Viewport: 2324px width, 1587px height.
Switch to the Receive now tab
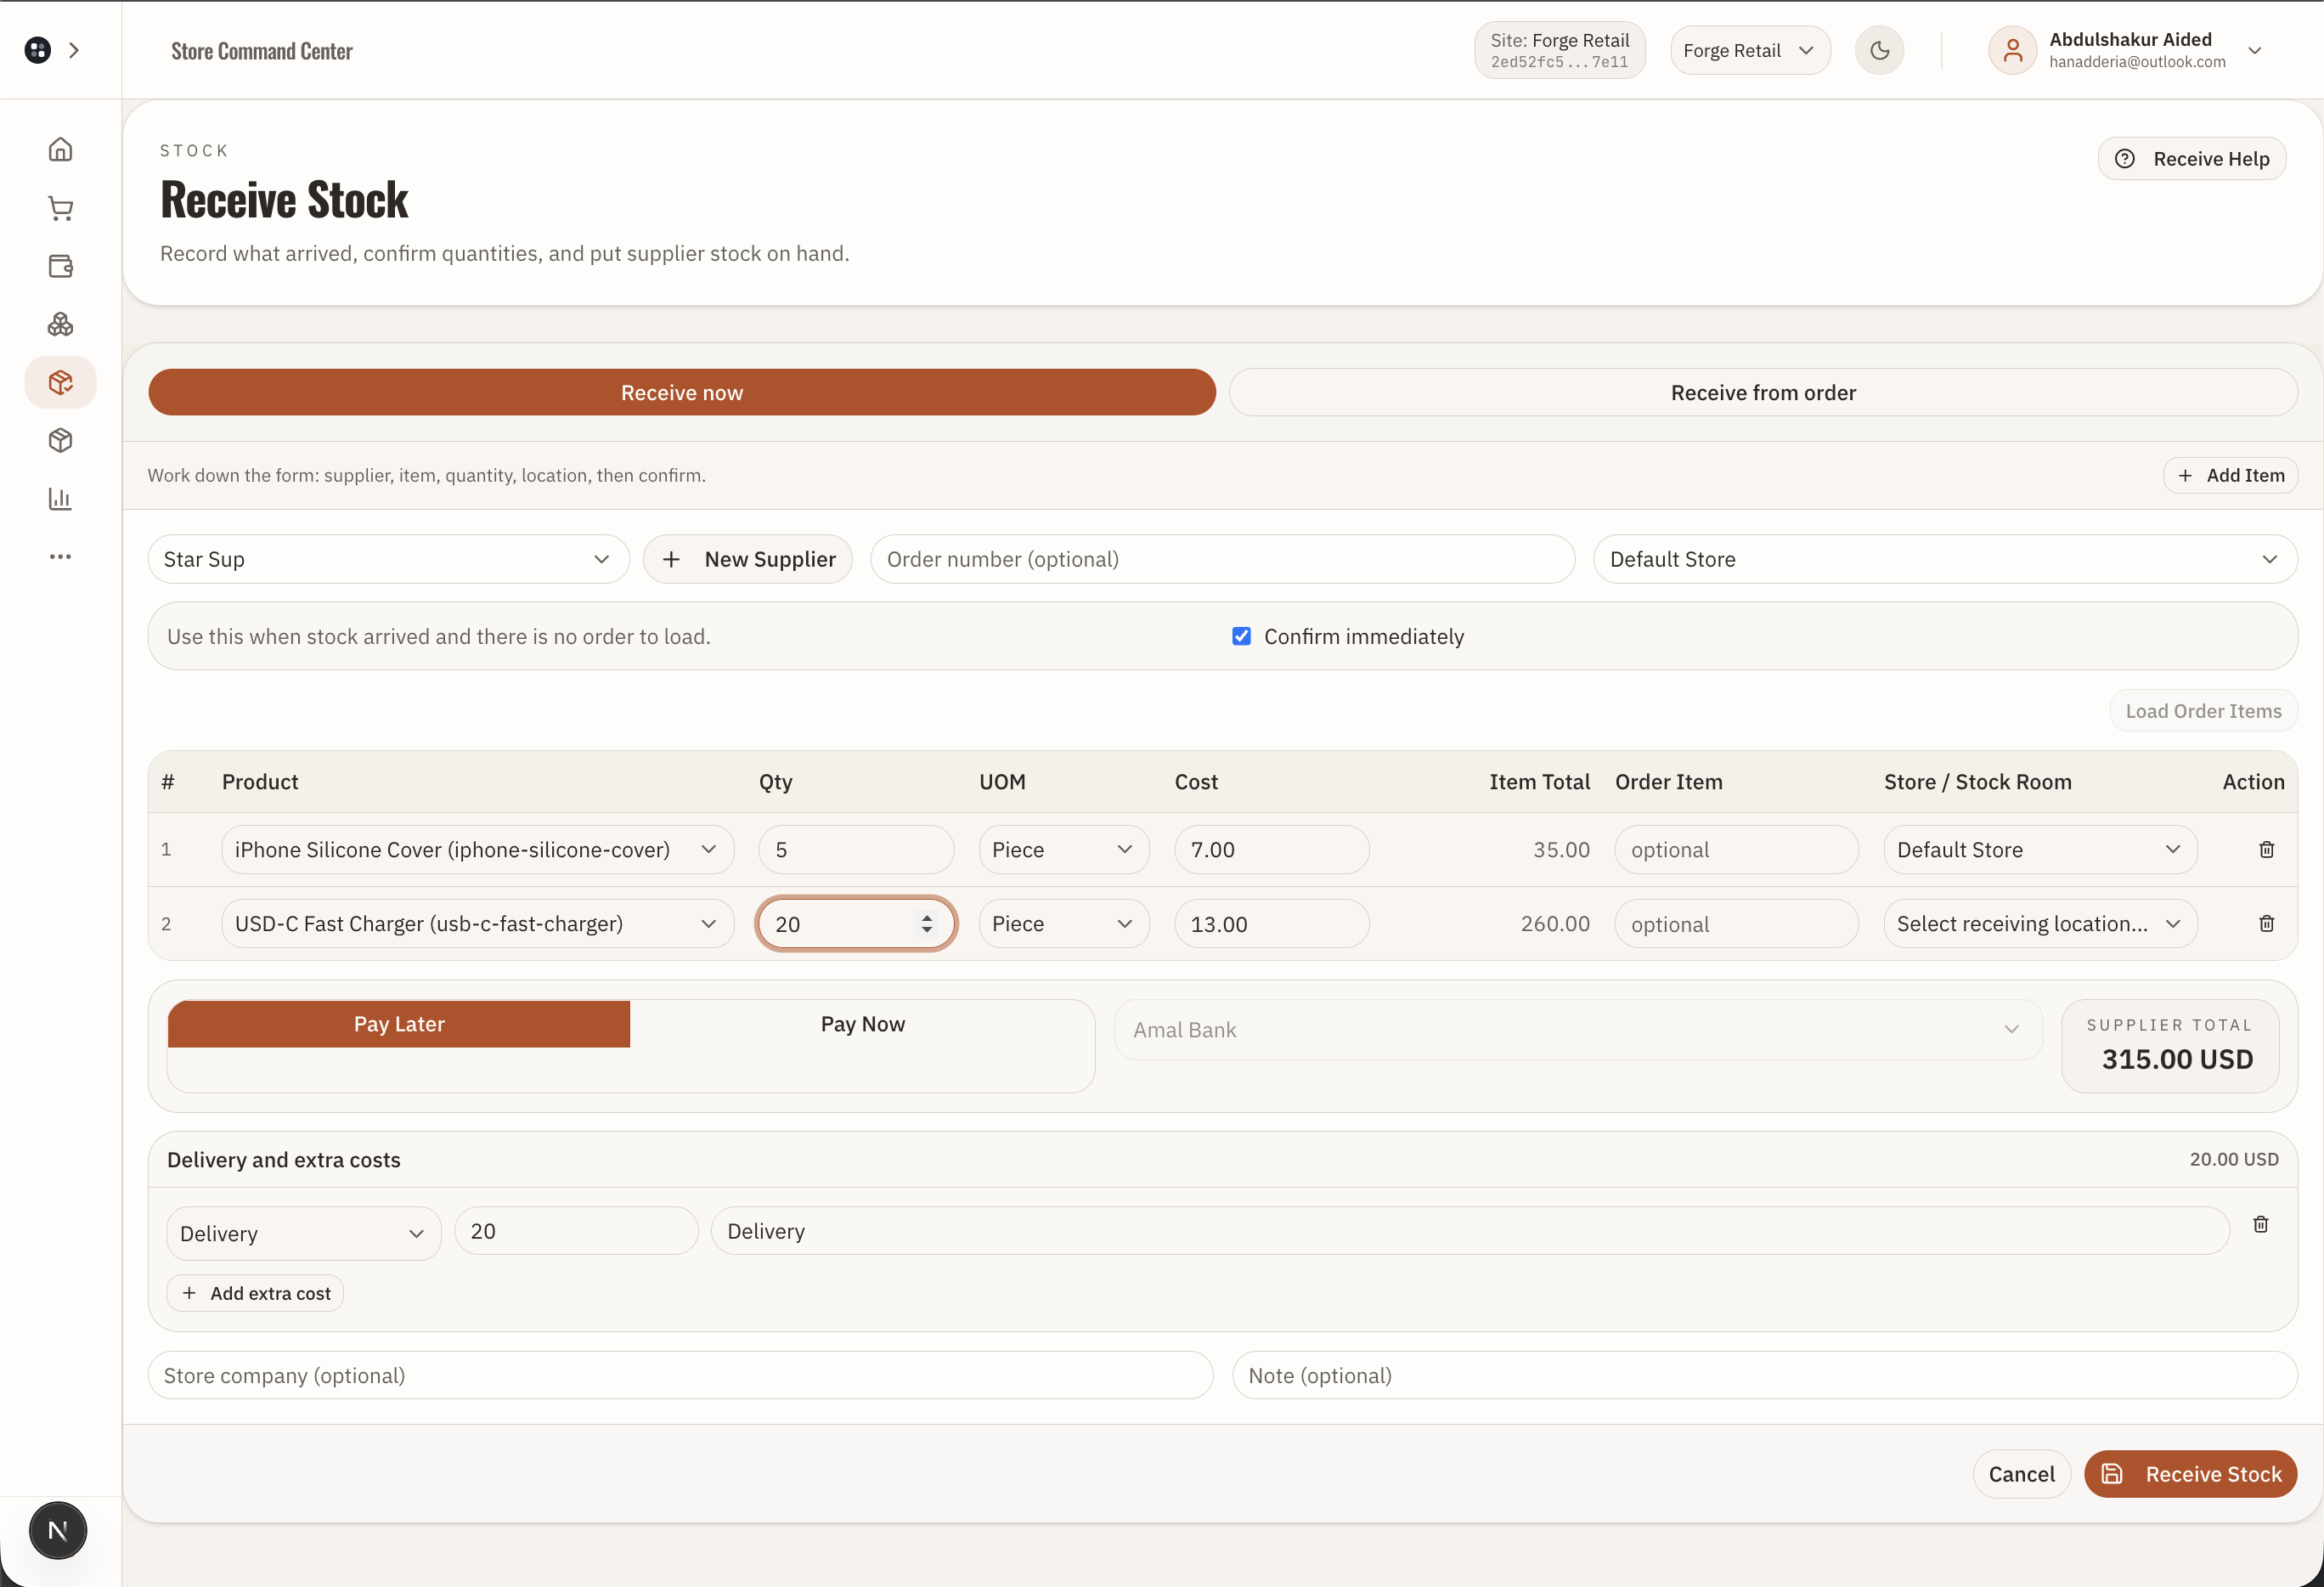tap(682, 392)
